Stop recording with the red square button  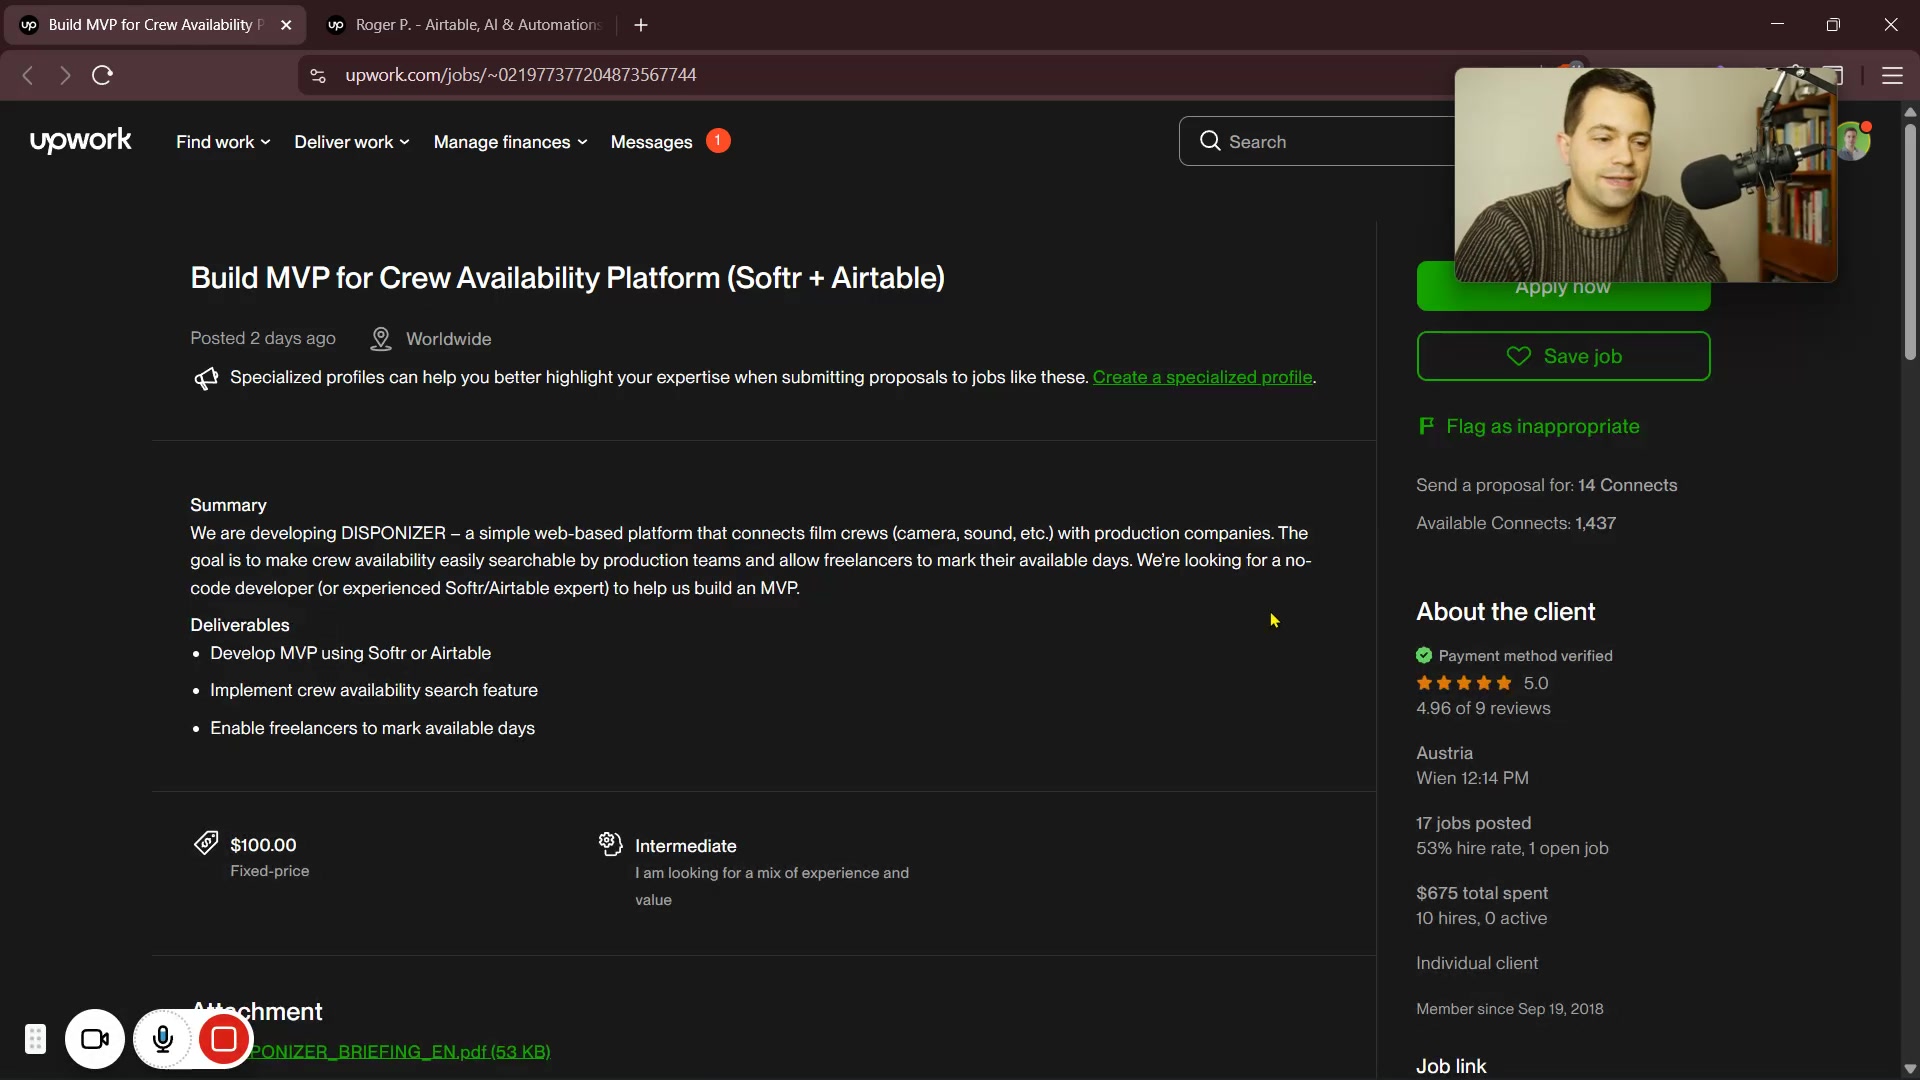coord(224,1040)
